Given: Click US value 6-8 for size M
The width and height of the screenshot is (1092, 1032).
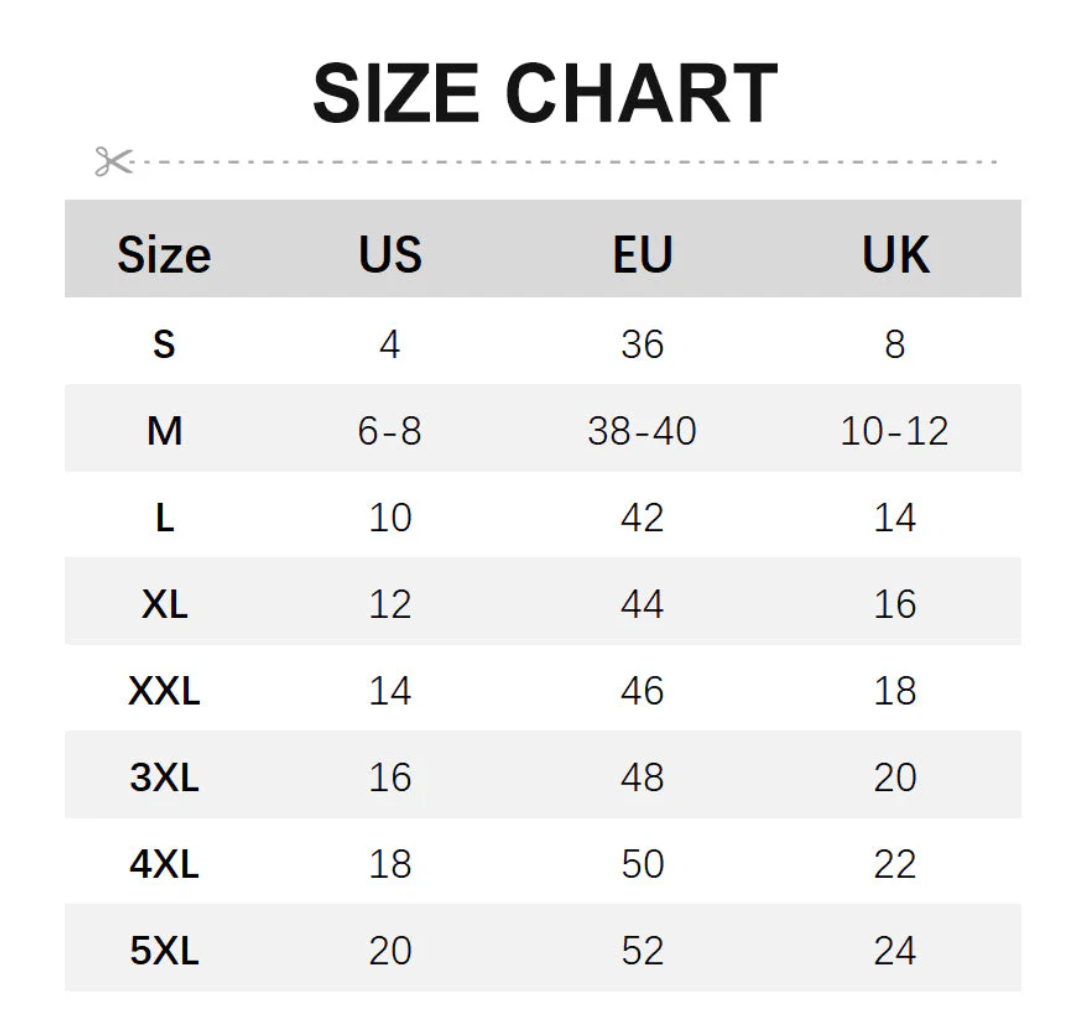Looking at the screenshot, I should 390,431.
